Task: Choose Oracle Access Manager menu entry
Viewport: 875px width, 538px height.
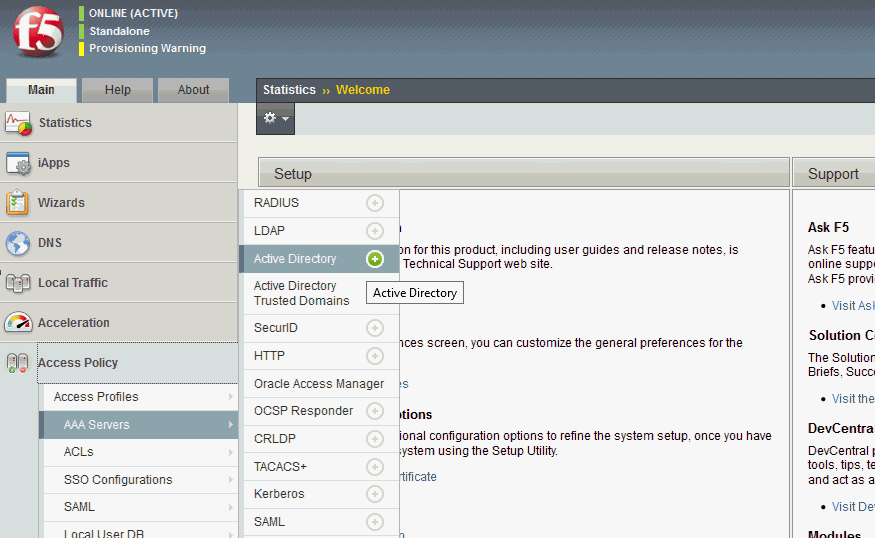Action: point(318,384)
